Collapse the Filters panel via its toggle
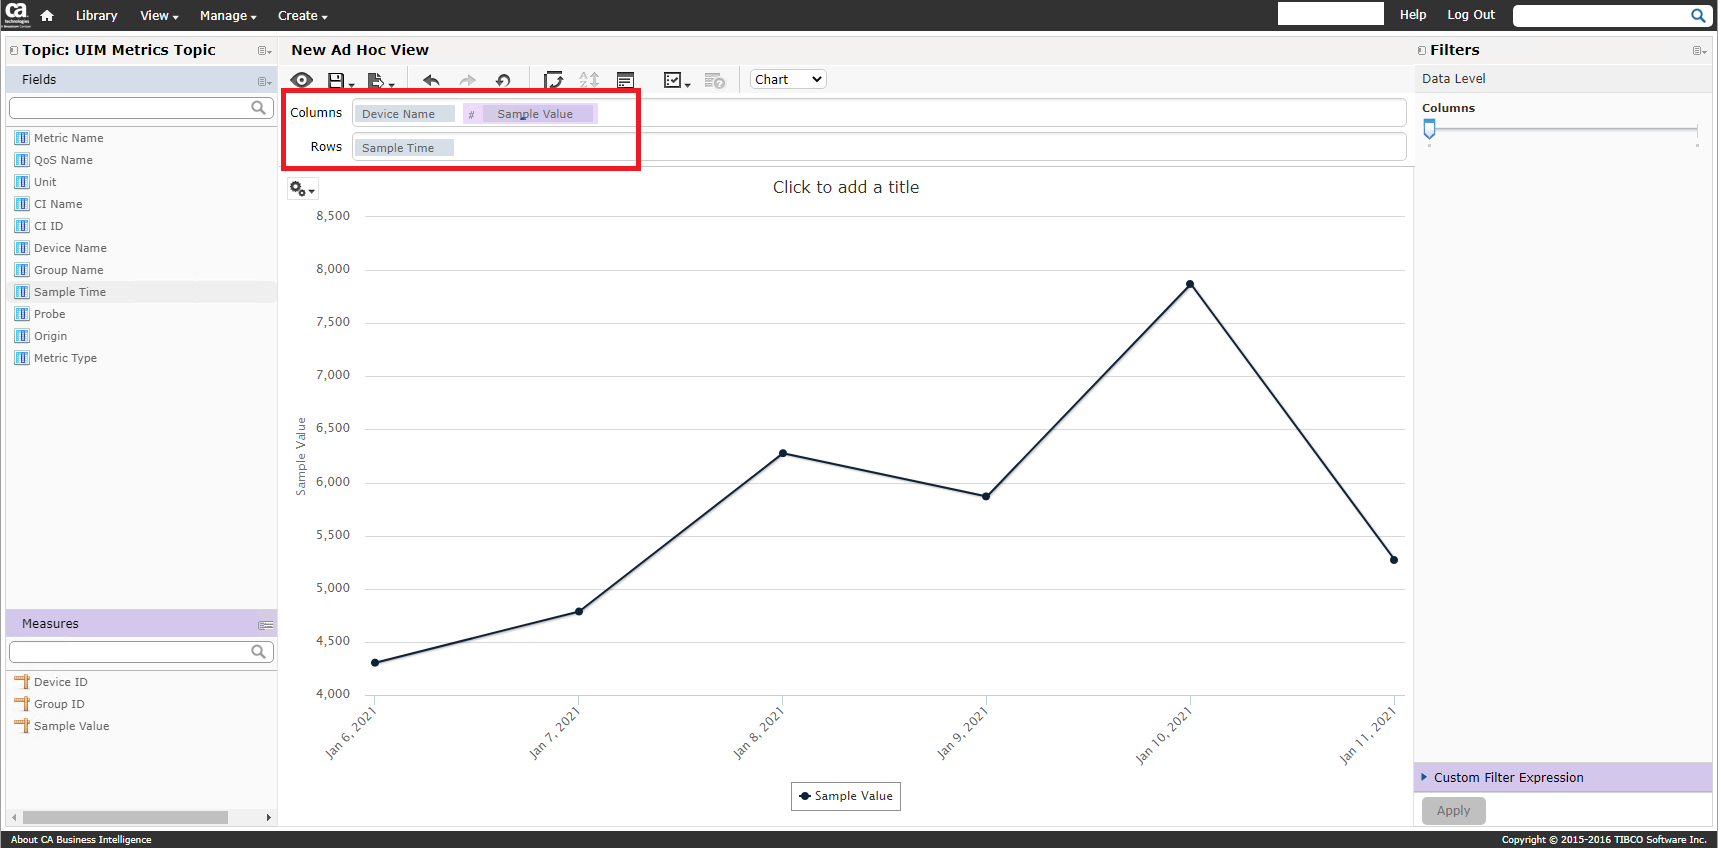Screen dimensions: 1721x853 pos(1422,50)
